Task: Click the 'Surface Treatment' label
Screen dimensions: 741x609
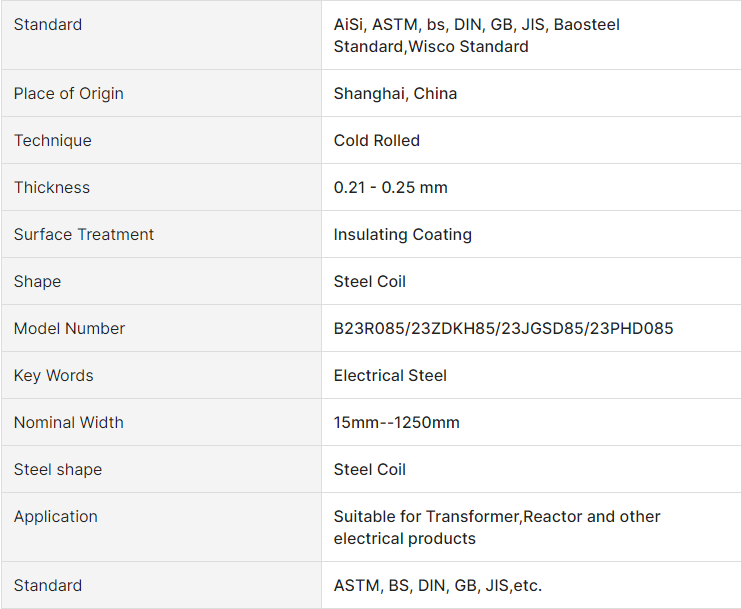Action: click(84, 234)
